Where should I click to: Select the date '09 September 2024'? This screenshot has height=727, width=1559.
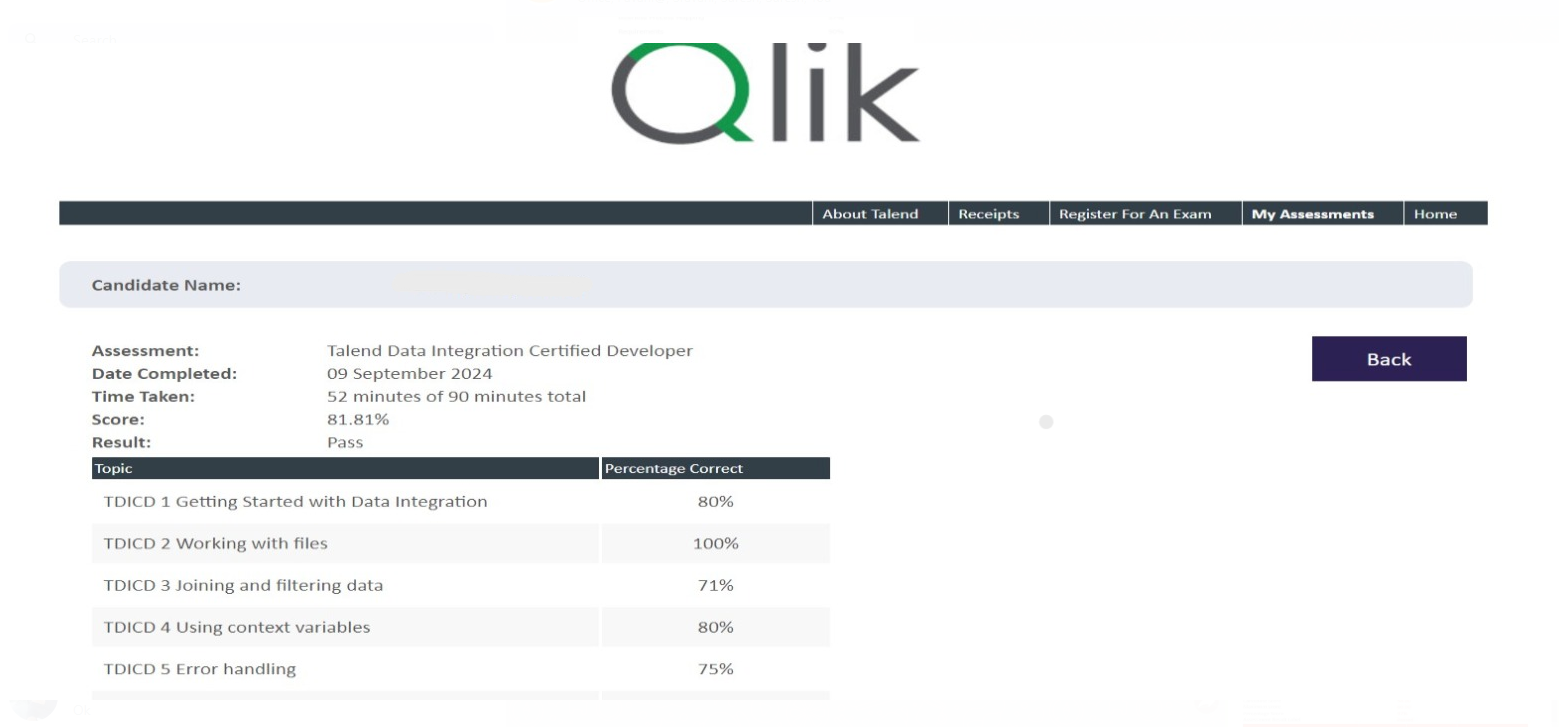pyautogui.click(x=410, y=374)
